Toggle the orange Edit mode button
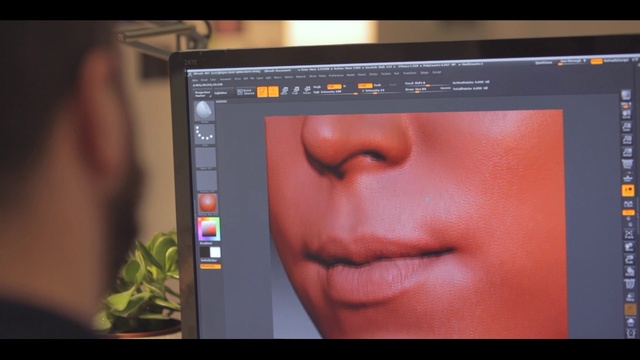Screen dimensions: 640x360 click(x=262, y=91)
